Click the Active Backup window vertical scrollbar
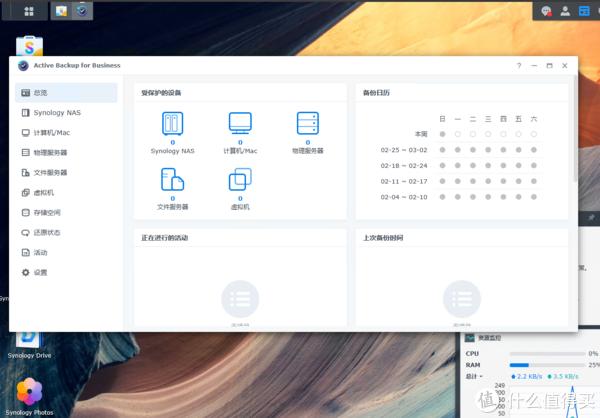600x418 pixels. coord(574,128)
